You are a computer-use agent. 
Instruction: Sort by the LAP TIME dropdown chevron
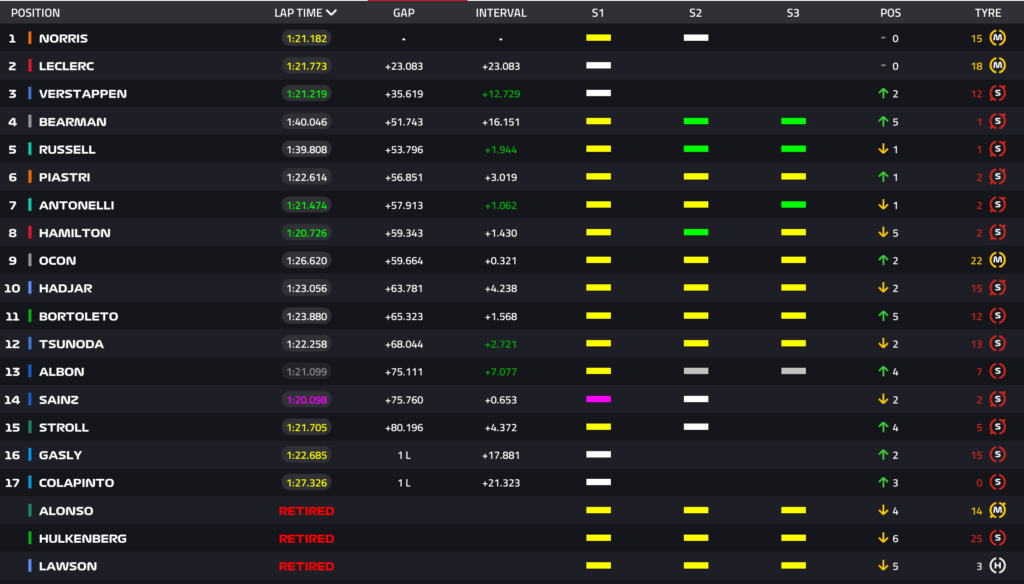coord(331,13)
